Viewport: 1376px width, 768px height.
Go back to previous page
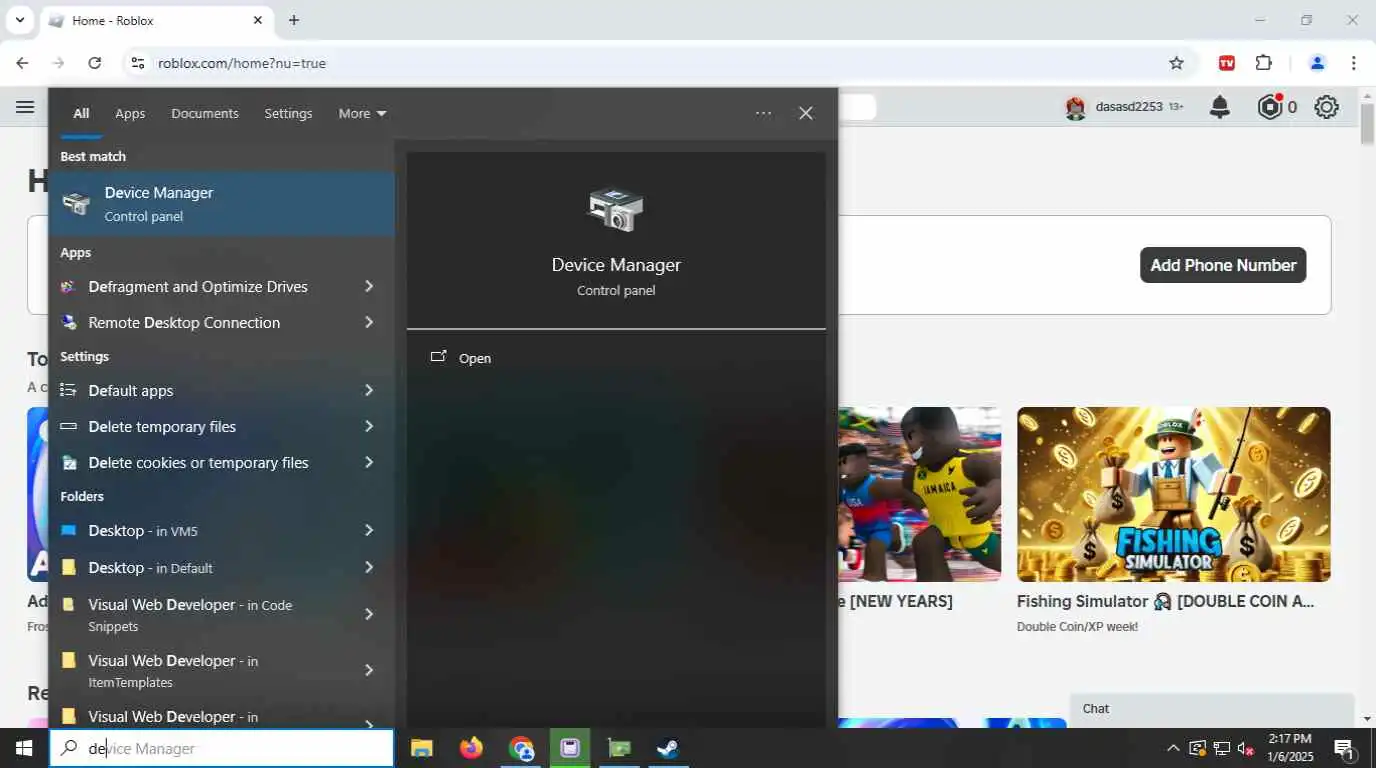(x=22, y=63)
